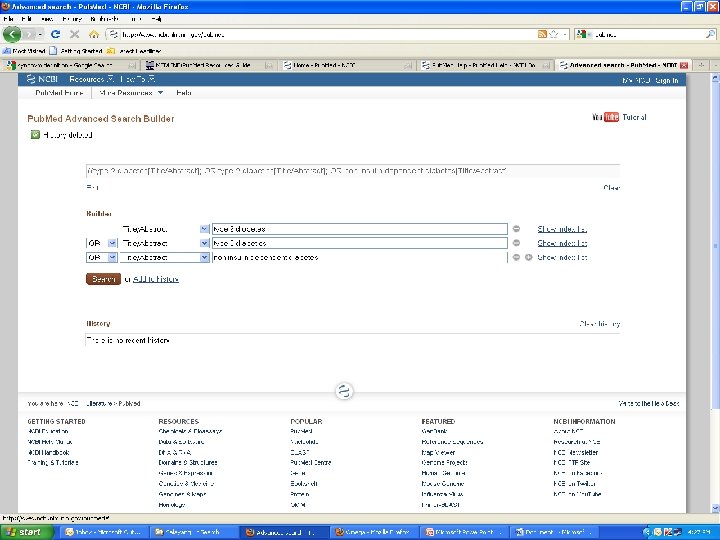
Task: Open the PubMed Home link
Action: pyautogui.click(x=59, y=92)
